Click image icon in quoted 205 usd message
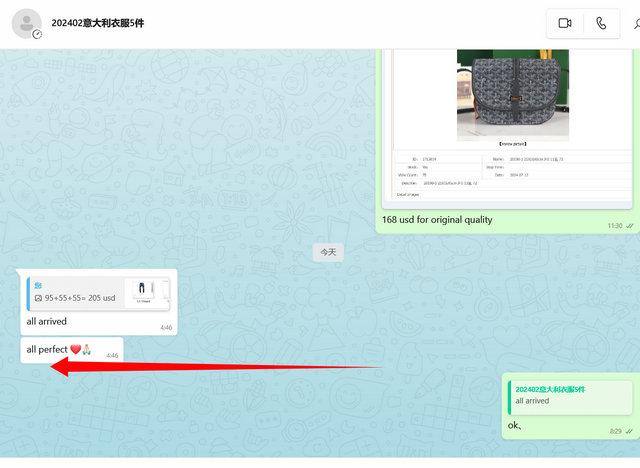Viewport: 640px width, 468px height. point(38,298)
